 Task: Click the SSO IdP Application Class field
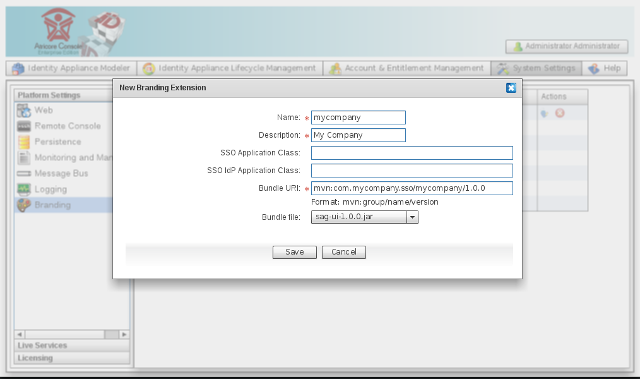(x=411, y=171)
